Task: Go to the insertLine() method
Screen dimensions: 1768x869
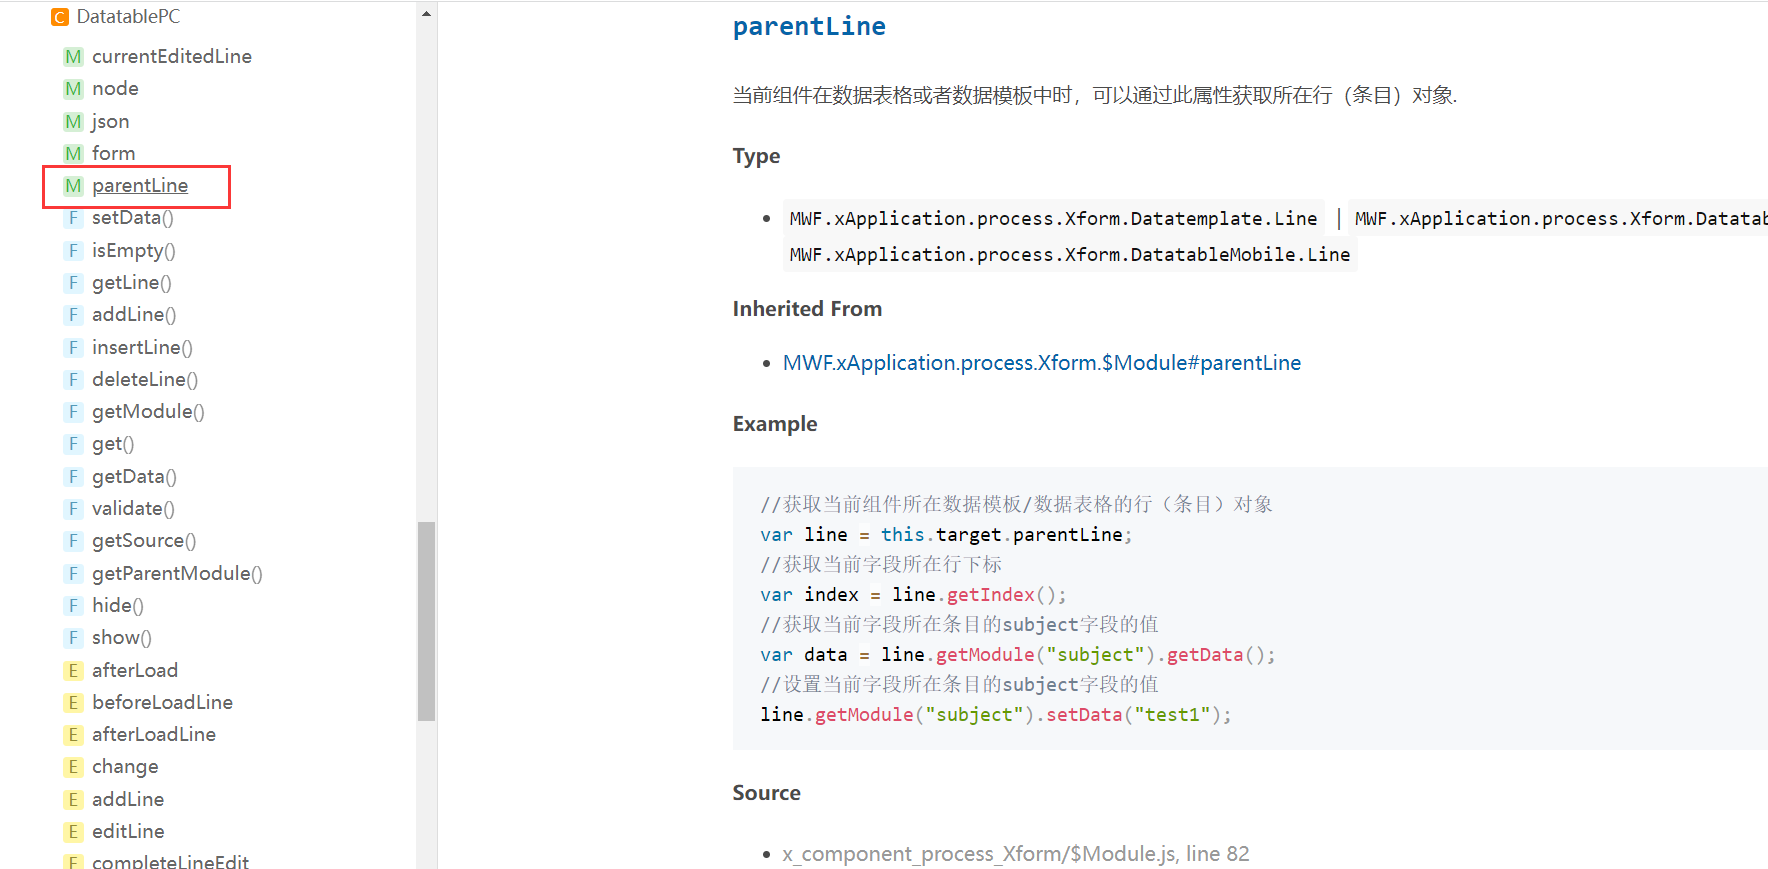Action: (142, 347)
